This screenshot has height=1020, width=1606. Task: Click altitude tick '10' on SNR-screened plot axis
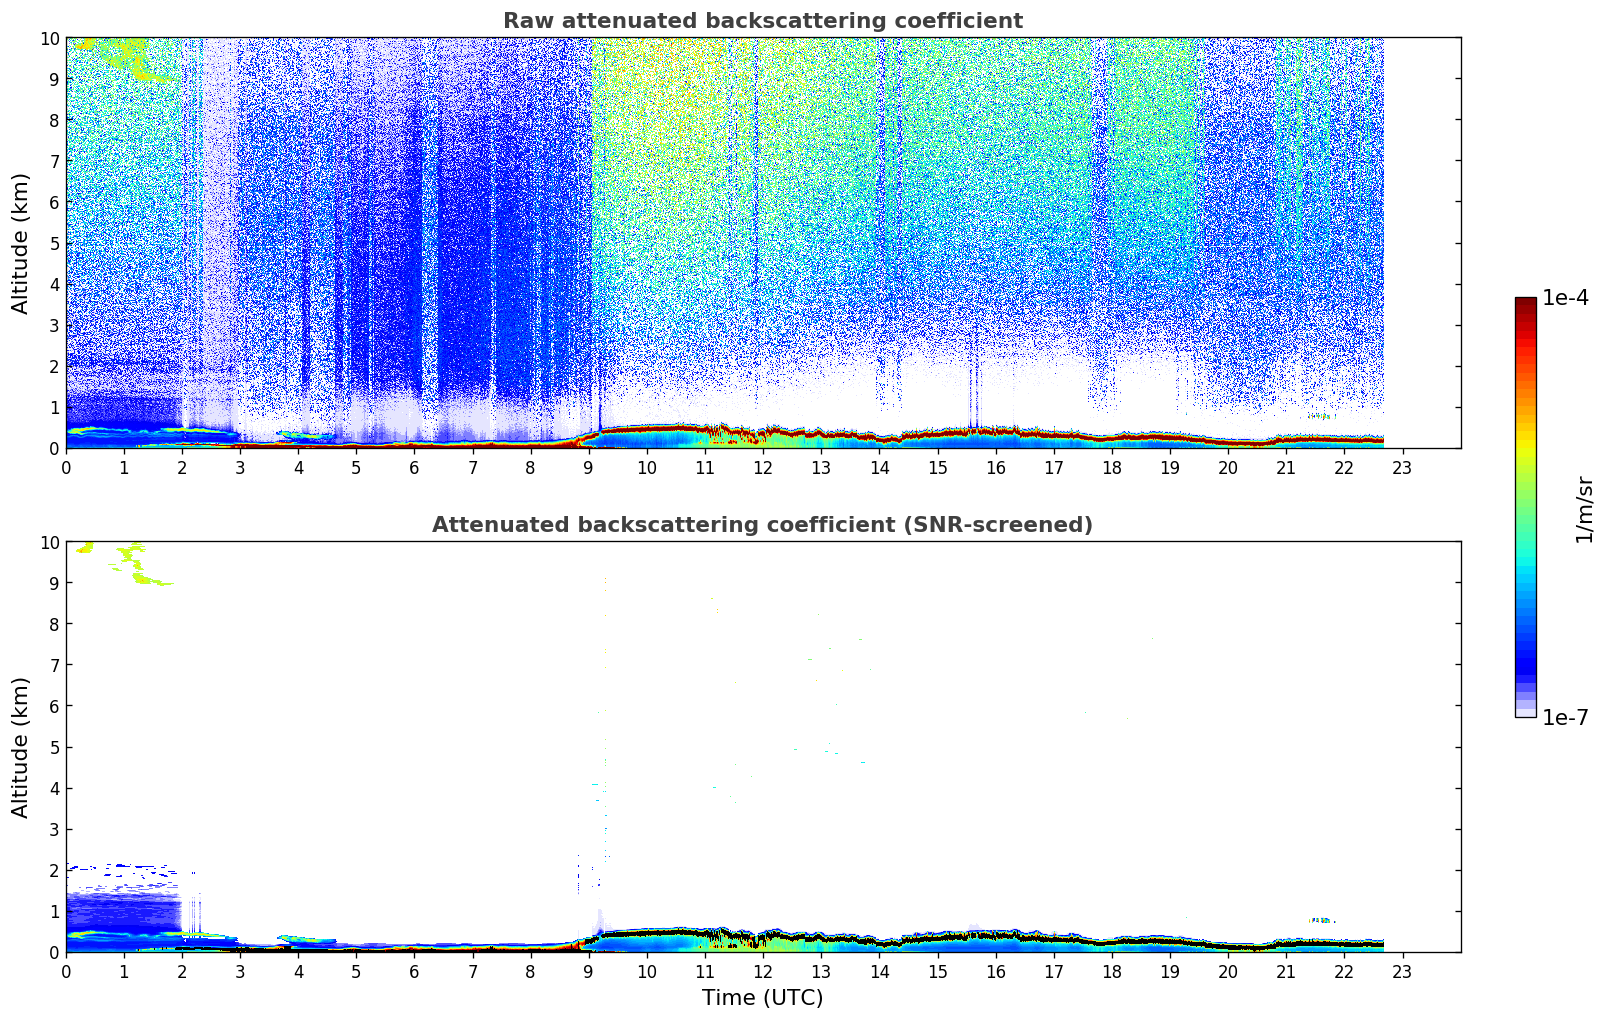[50, 542]
